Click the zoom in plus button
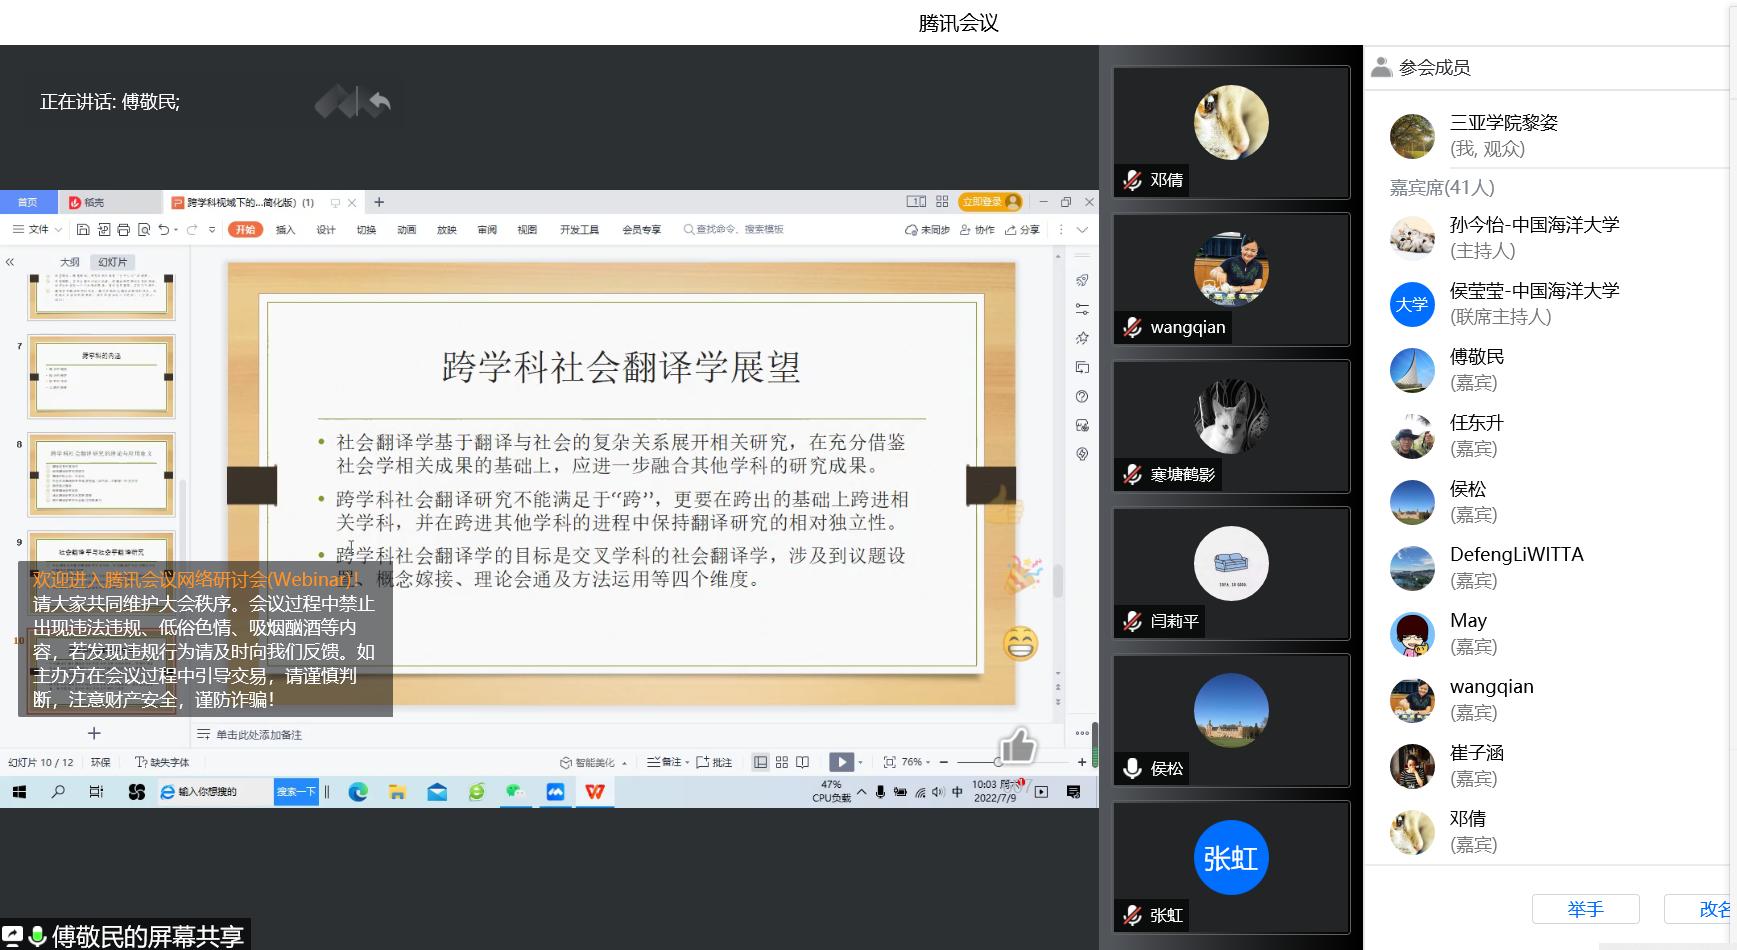 (1082, 762)
